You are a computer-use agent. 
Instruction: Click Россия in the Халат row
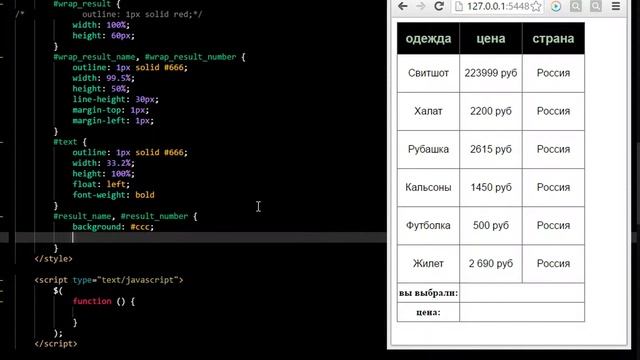pyautogui.click(x=553, y=111)
